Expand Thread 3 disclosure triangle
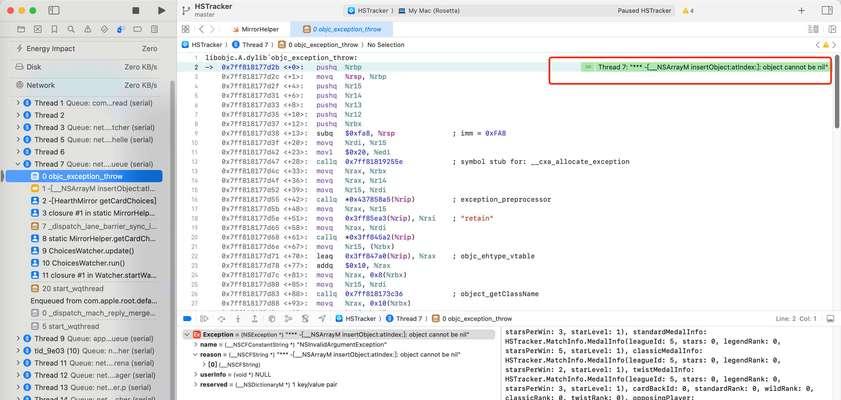This screenshot has width=841, height=400. tap(18, 128)
